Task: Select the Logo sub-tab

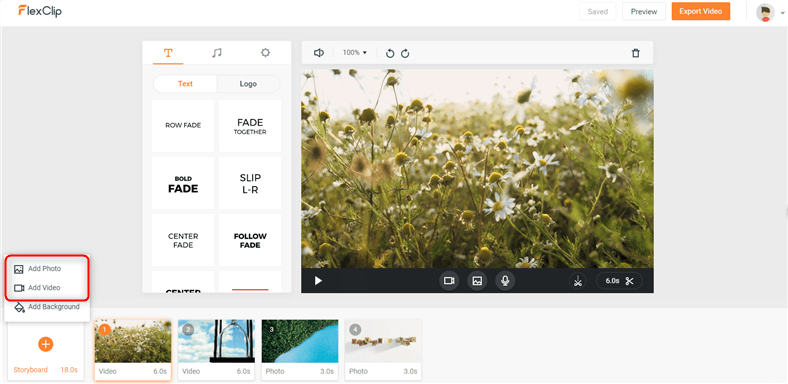Action: [x=248, y=84]
